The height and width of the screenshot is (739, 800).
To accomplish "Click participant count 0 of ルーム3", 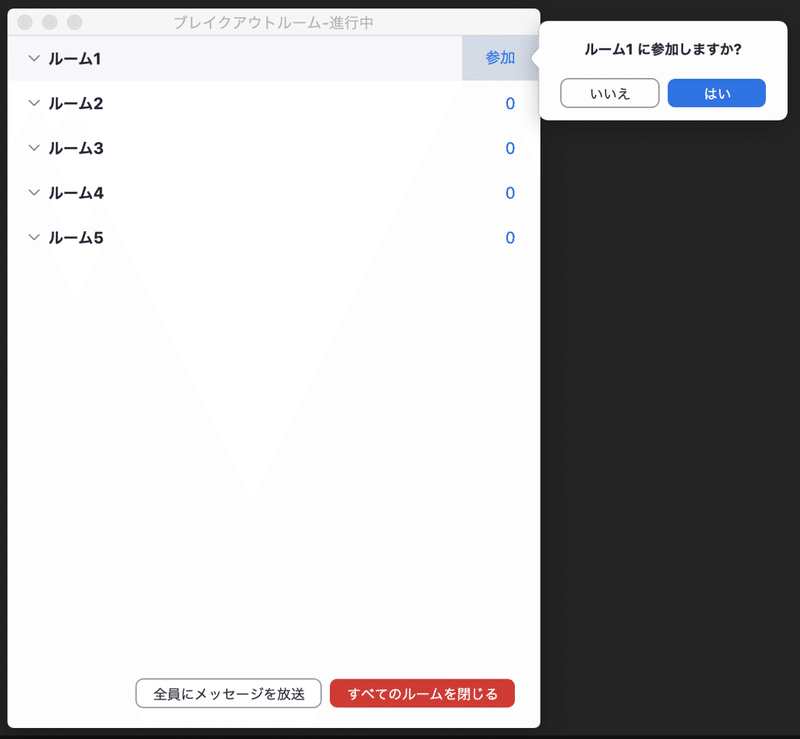I will click(510, 148).
